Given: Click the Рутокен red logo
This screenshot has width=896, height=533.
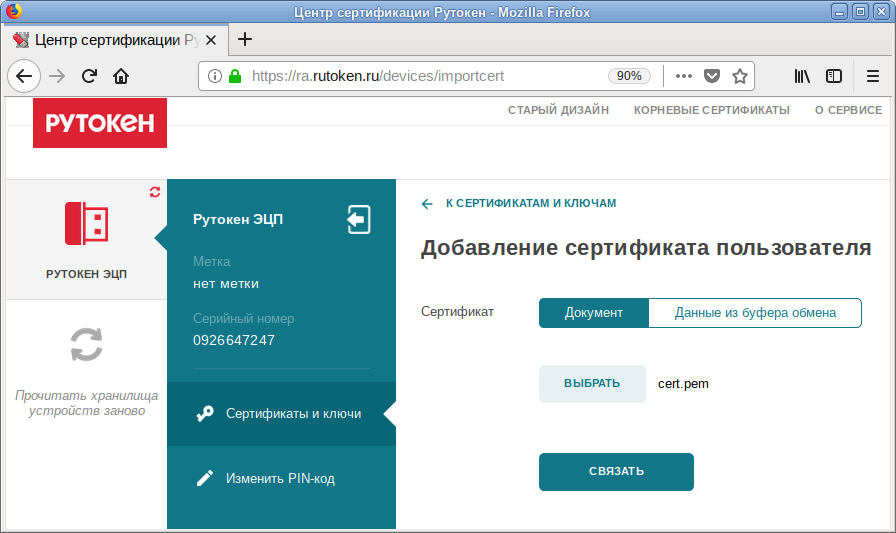Looking at the screenshot, I should coord(100,123).
